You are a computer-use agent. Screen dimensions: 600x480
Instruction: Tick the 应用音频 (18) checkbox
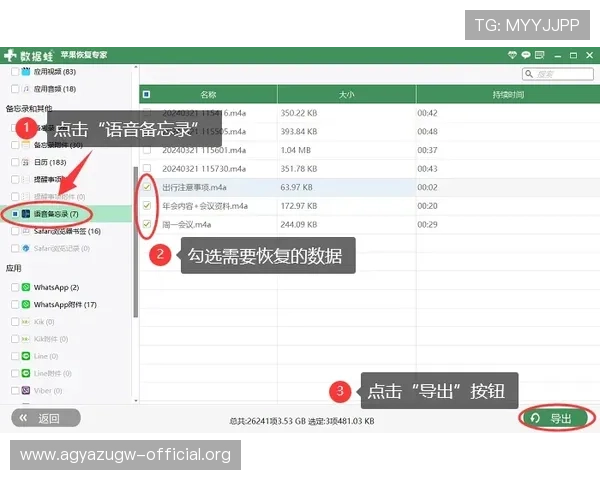(x=15, y=89)
